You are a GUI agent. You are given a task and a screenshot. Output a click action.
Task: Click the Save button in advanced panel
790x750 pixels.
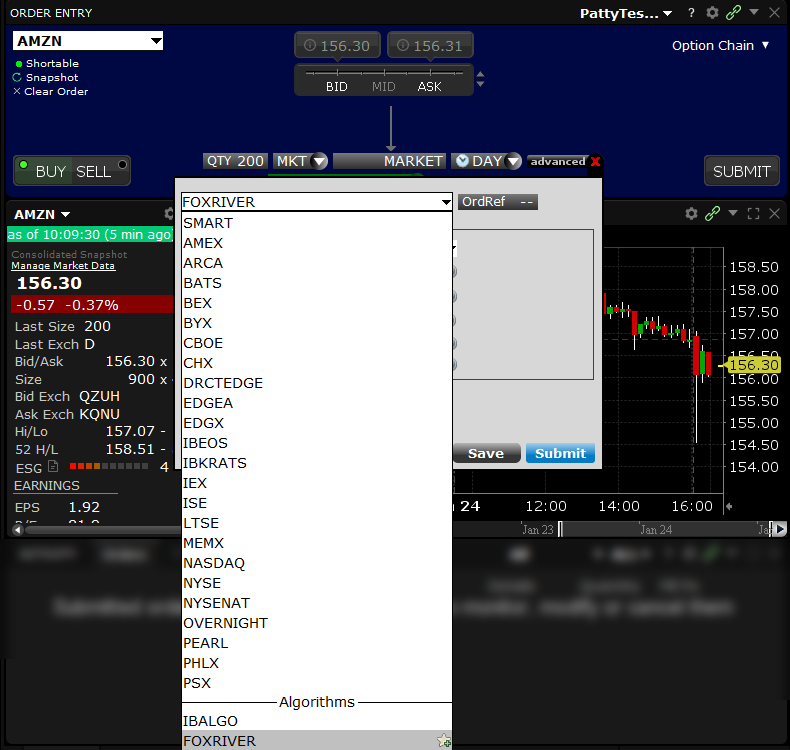[x=486, y=453]
